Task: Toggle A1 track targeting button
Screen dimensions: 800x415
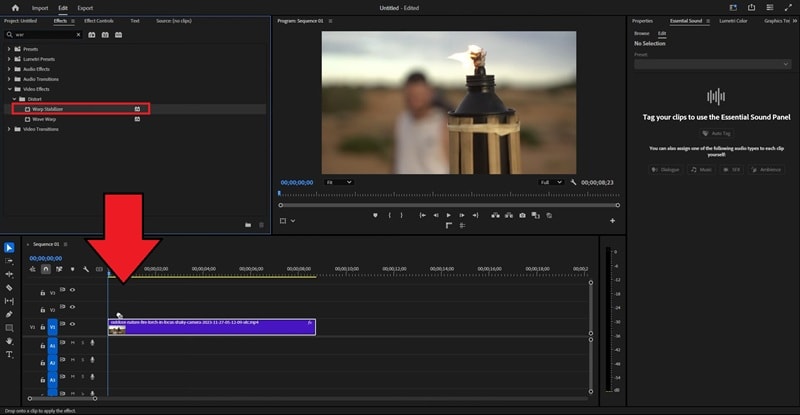Action: click(53, 346)
